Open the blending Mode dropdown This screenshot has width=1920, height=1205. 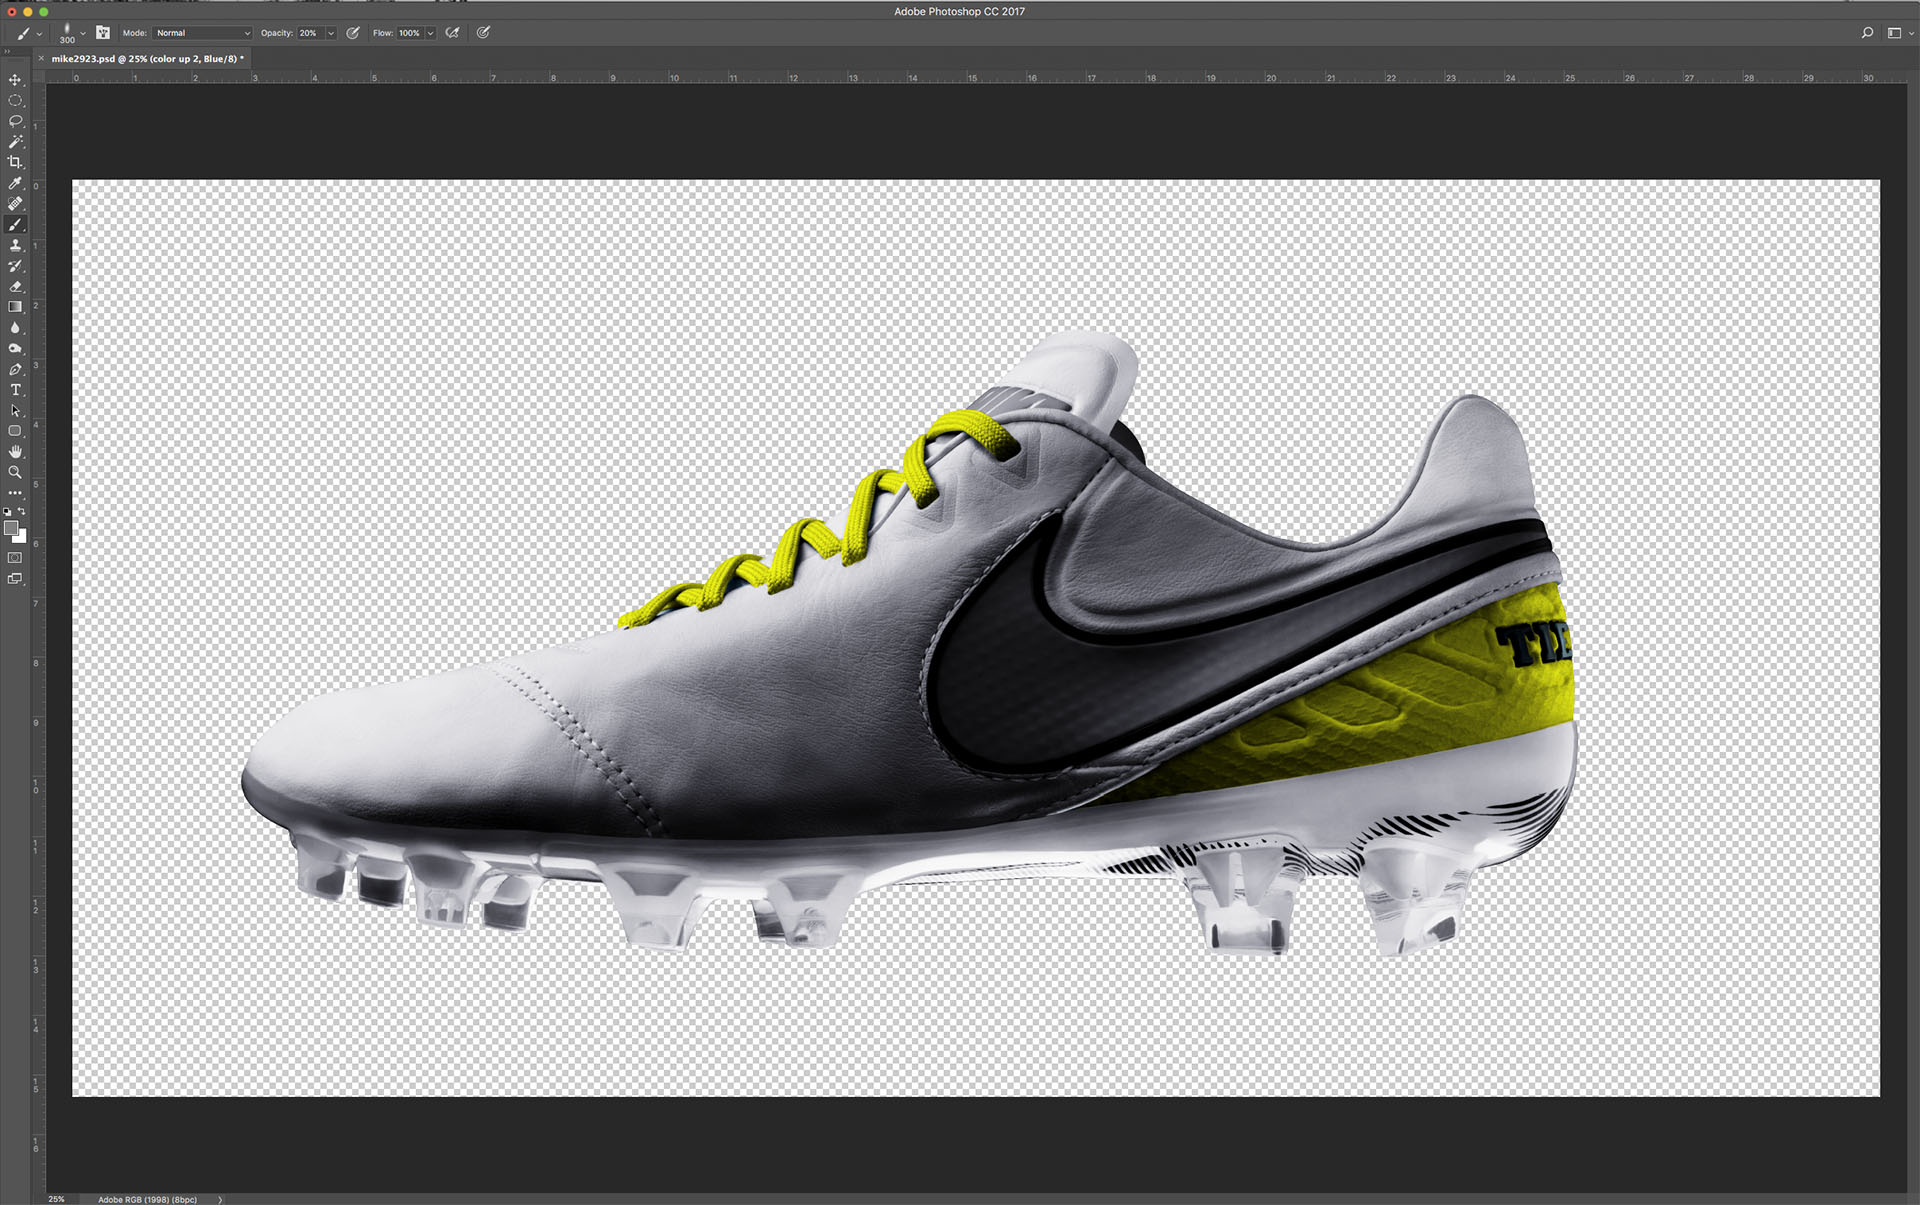[x=202, y=33]
